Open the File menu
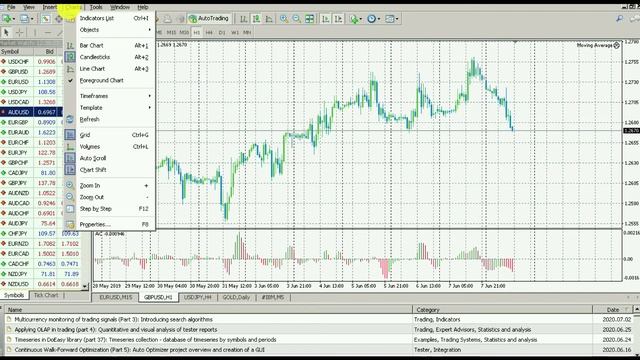This screenshot has height=360, width=640. pos(11,7)
